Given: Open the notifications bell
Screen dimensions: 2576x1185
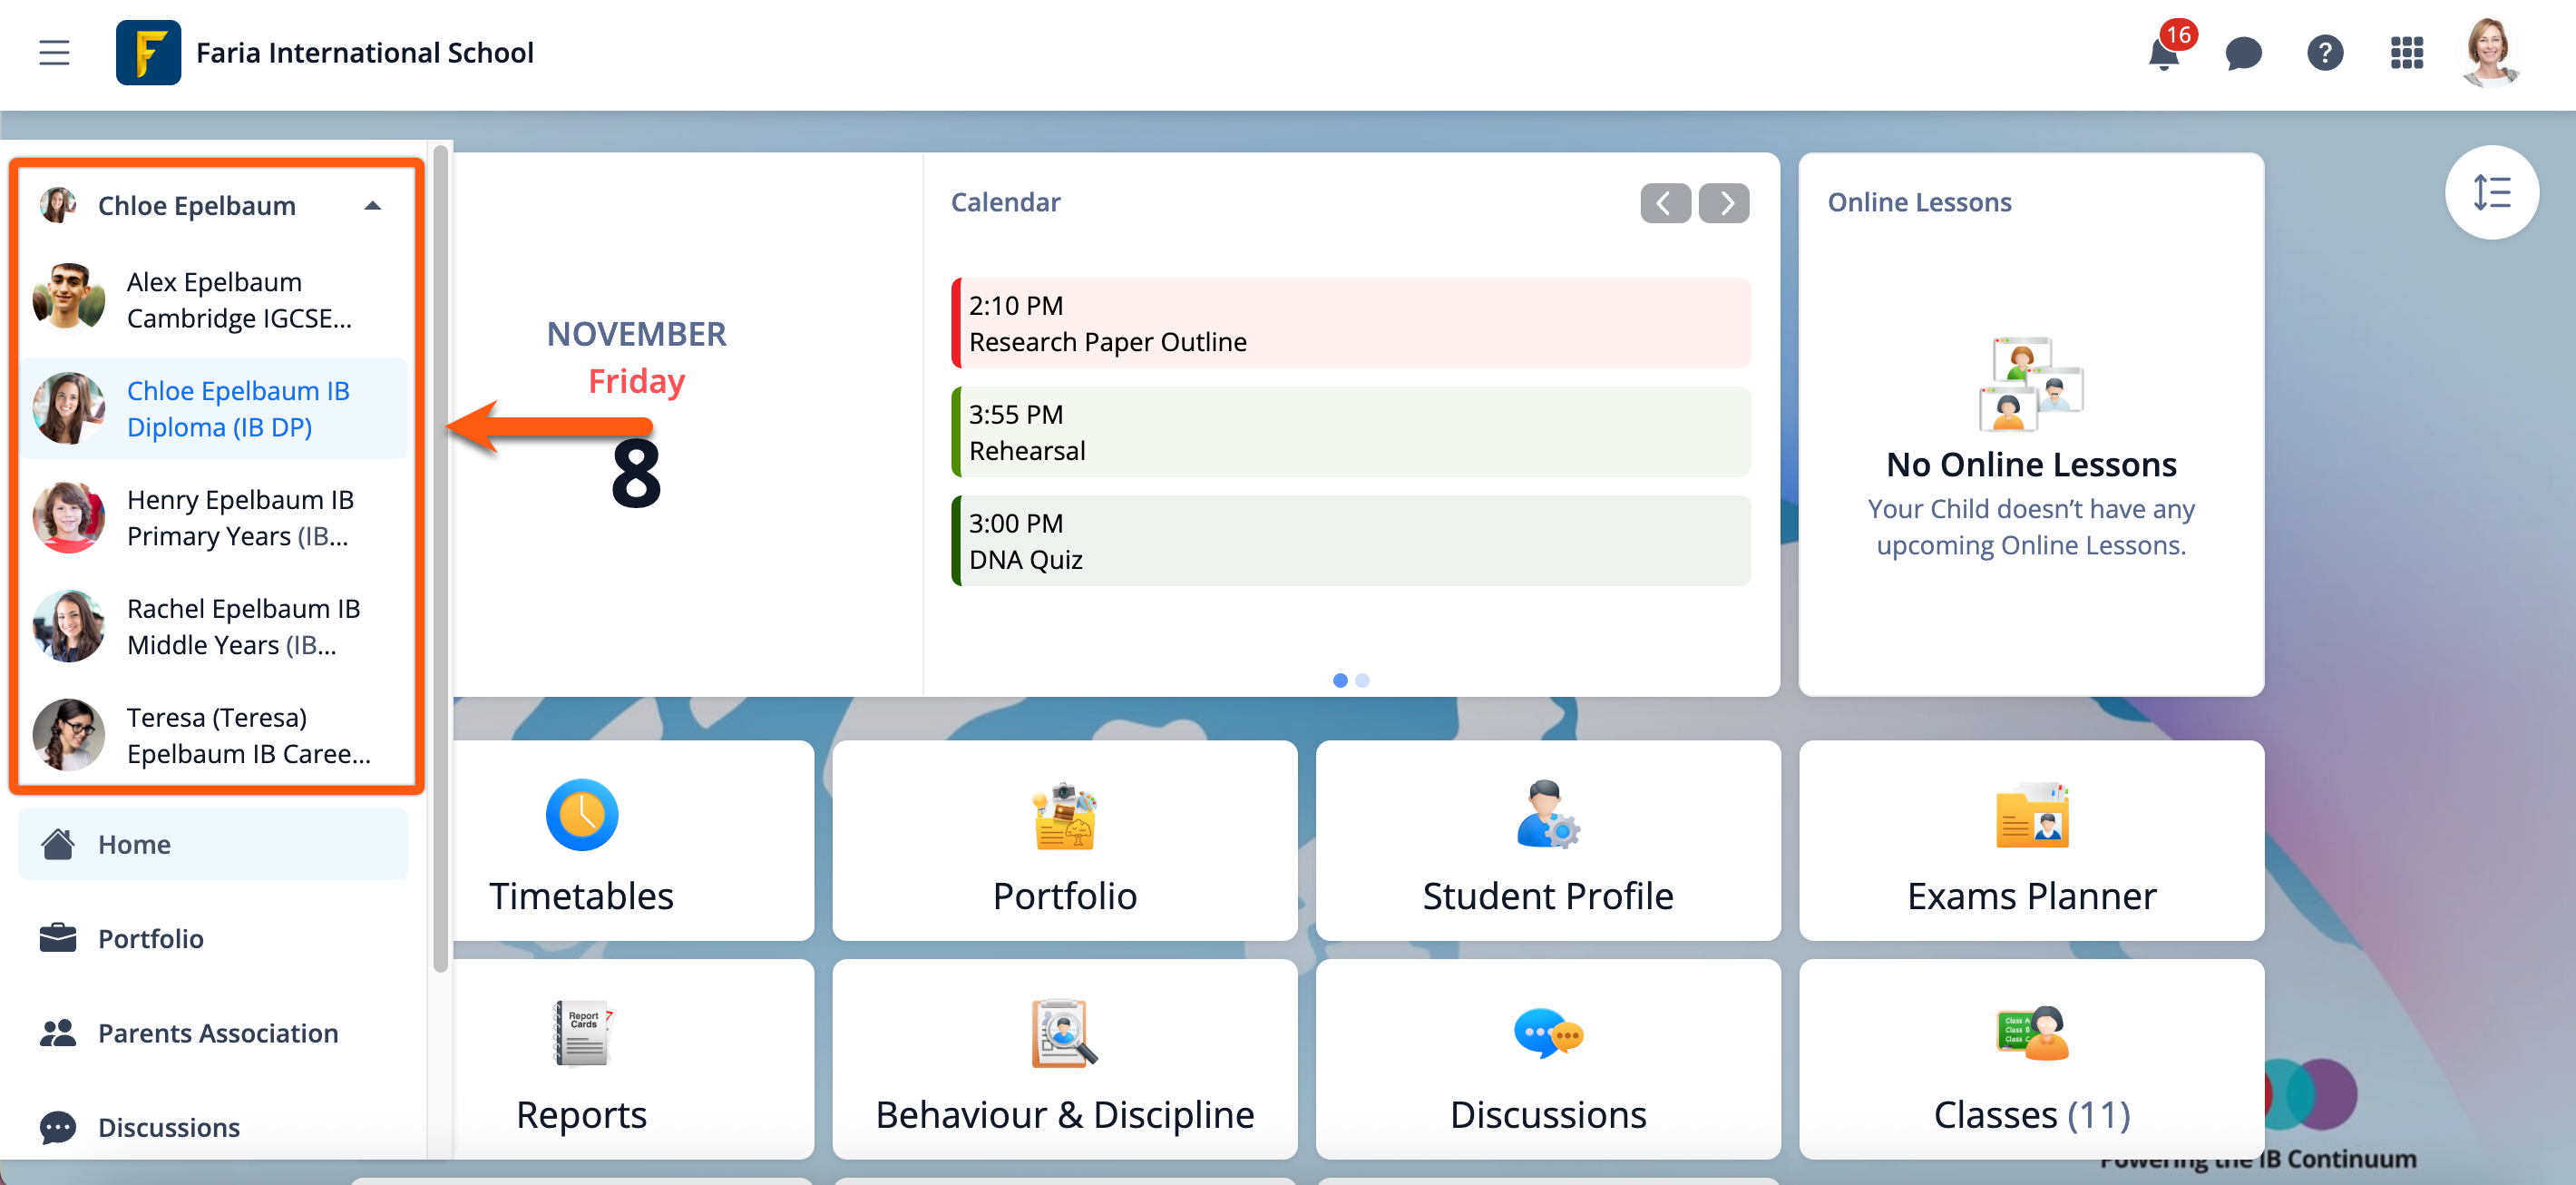Looking at the screenshot, I should pos(2163,53).
